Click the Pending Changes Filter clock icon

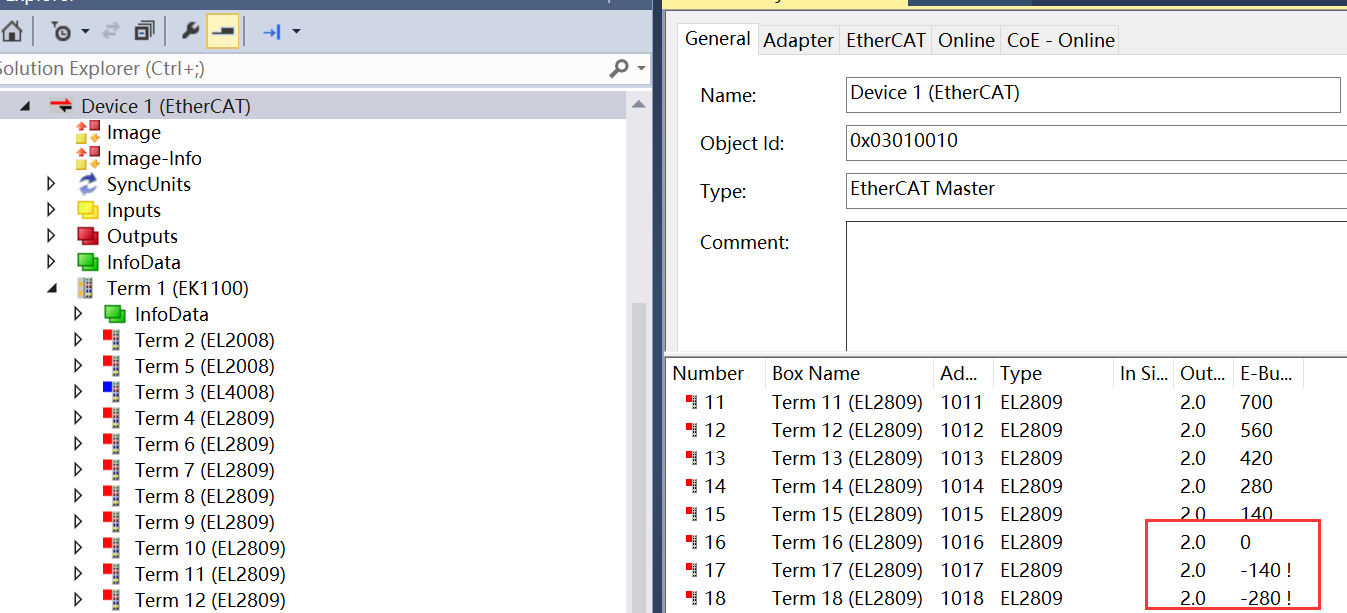pos(62,32)
